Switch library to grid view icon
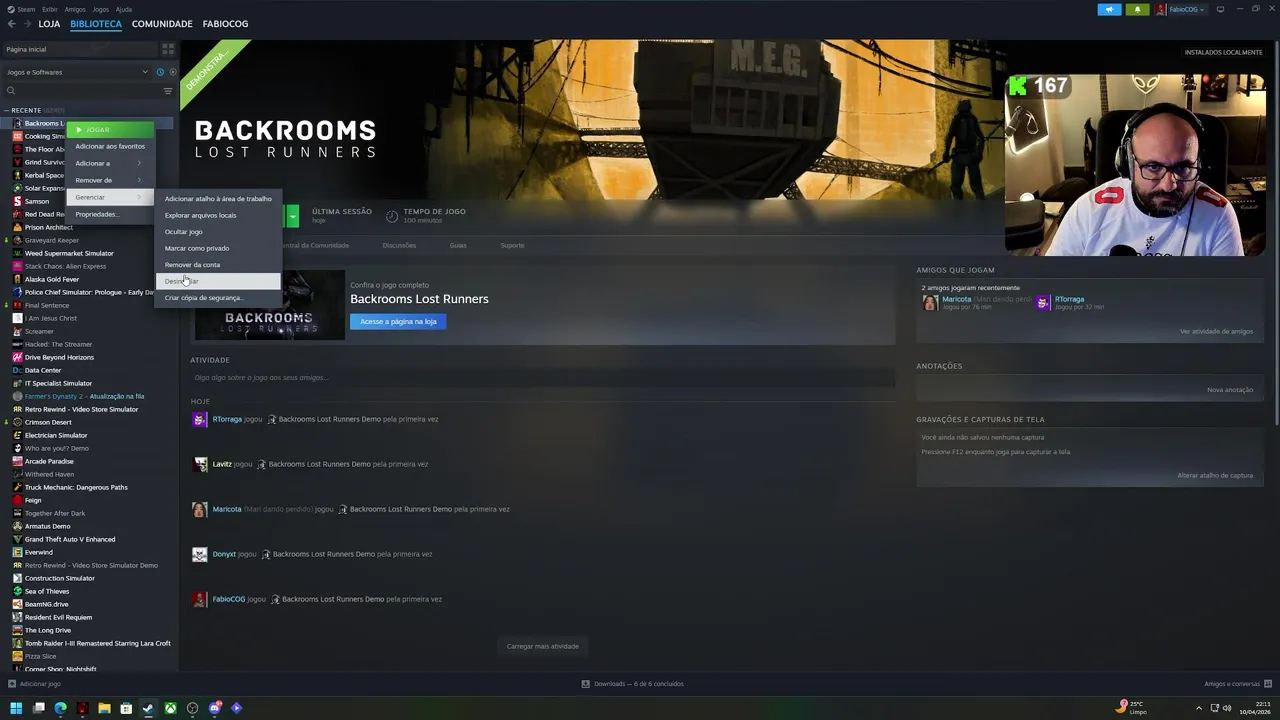1280x720 pixels. [x=168, y=49]
